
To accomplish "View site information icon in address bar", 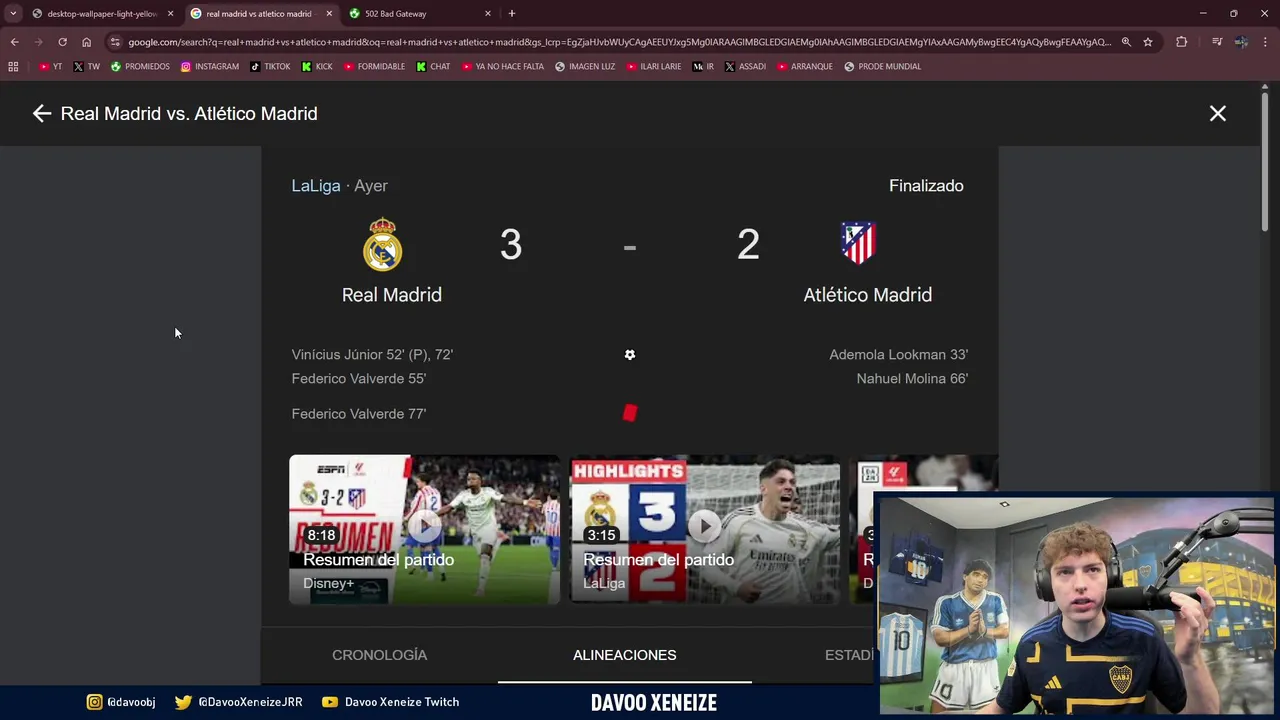I will [x=115, y=42].
